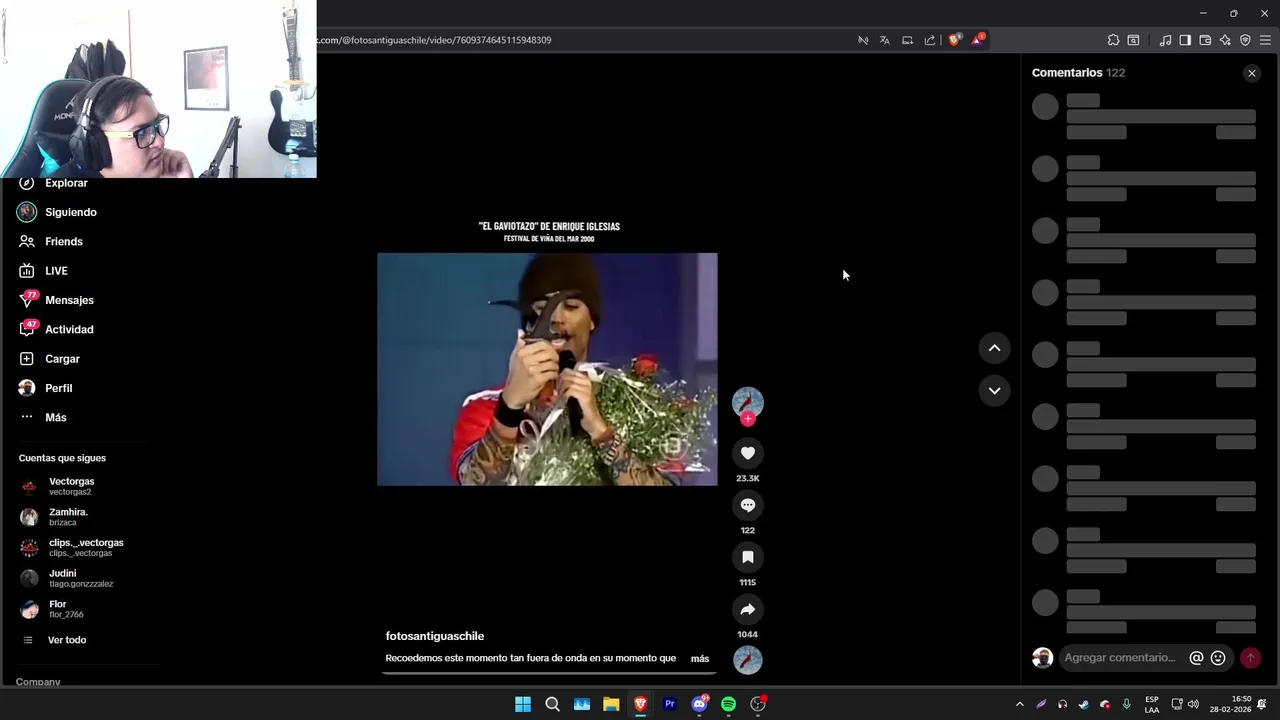Image resolution: width=1280 pixels, height=720 pixels.
Task: Open creator avatar above like button
Action: pyautogui.click(x=747, y=402)
